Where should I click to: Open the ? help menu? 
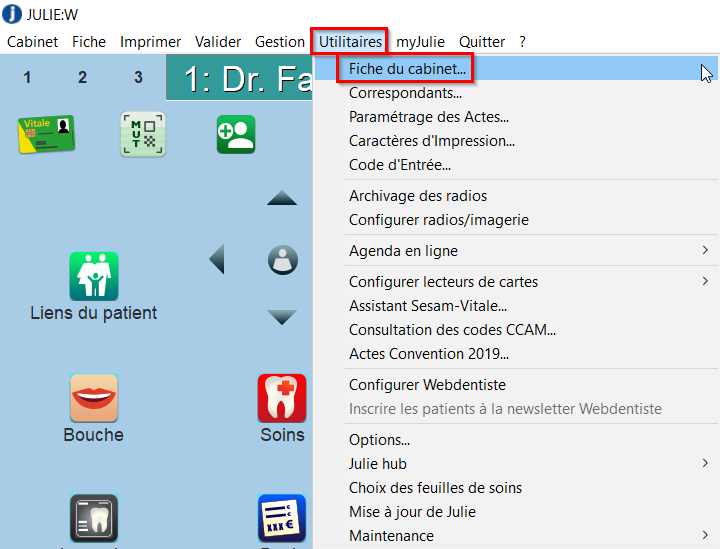[523, 42]
